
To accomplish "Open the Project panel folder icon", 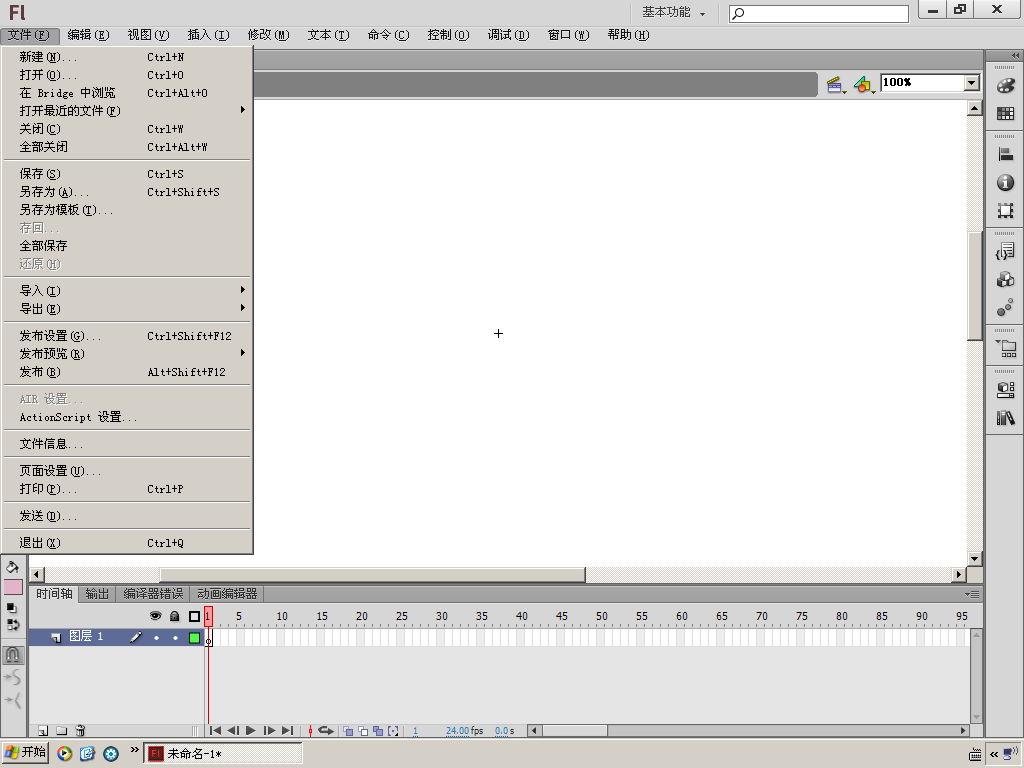I will point(1006,348).
